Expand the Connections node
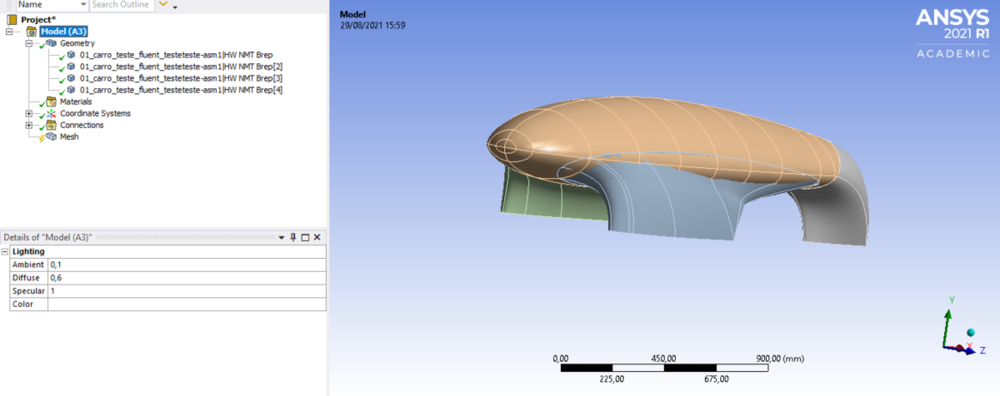The image size is (1000, 396). pos(29,125)
